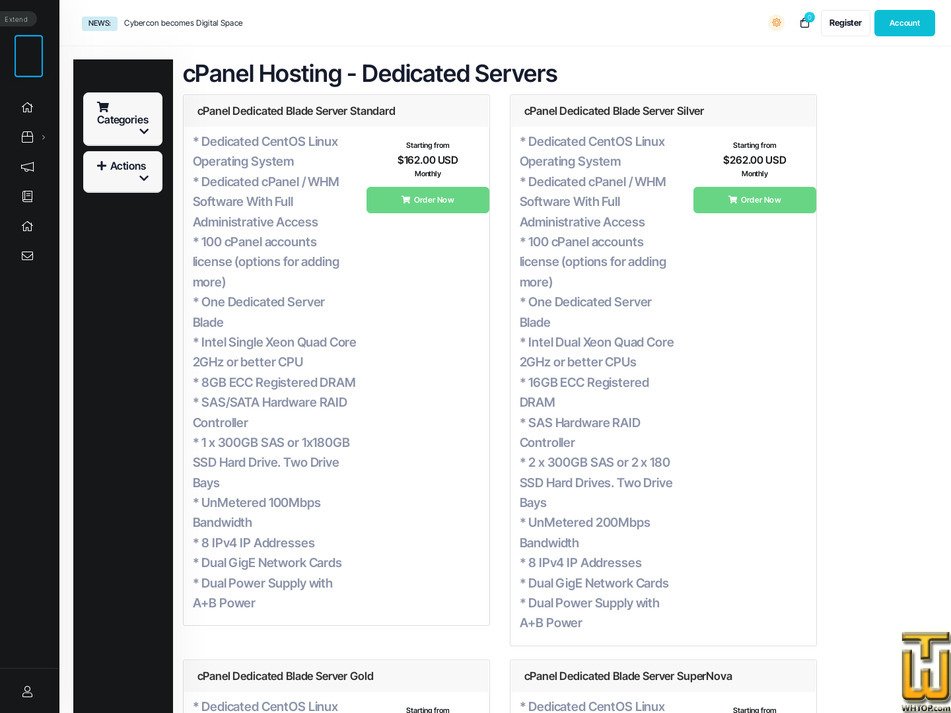Open the shopping cart icon in header

(805, 23)
